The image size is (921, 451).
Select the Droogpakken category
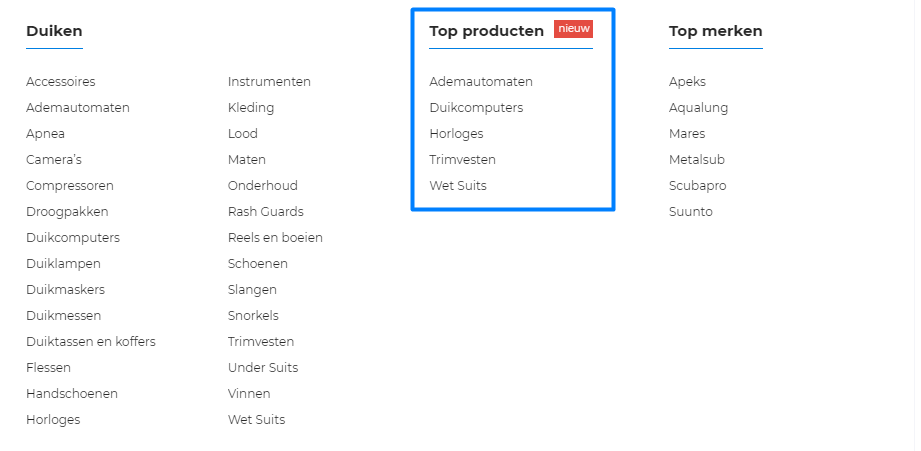tap(67, 211)
